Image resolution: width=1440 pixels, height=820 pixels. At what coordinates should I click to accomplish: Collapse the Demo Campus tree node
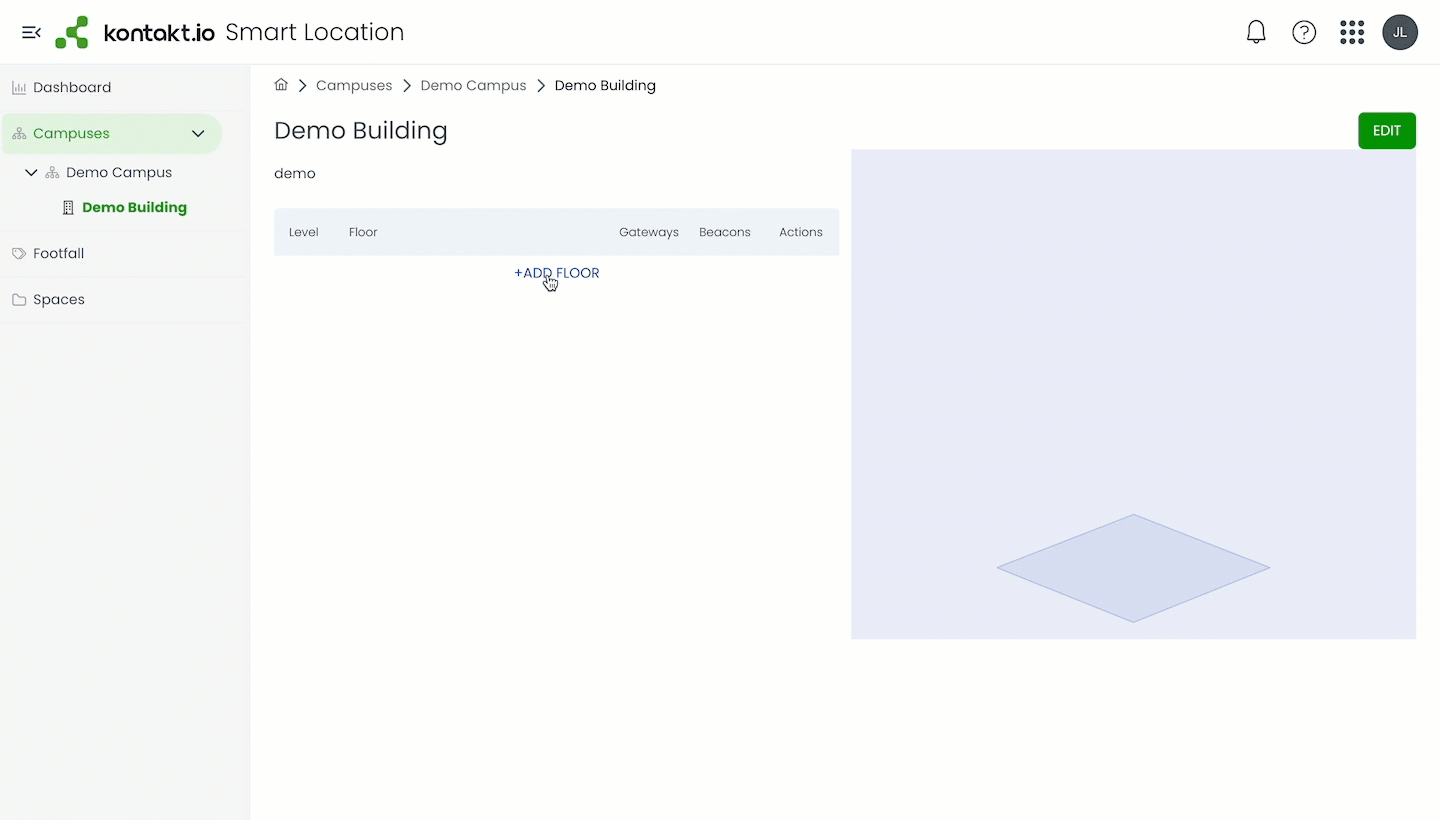point(31,172)
